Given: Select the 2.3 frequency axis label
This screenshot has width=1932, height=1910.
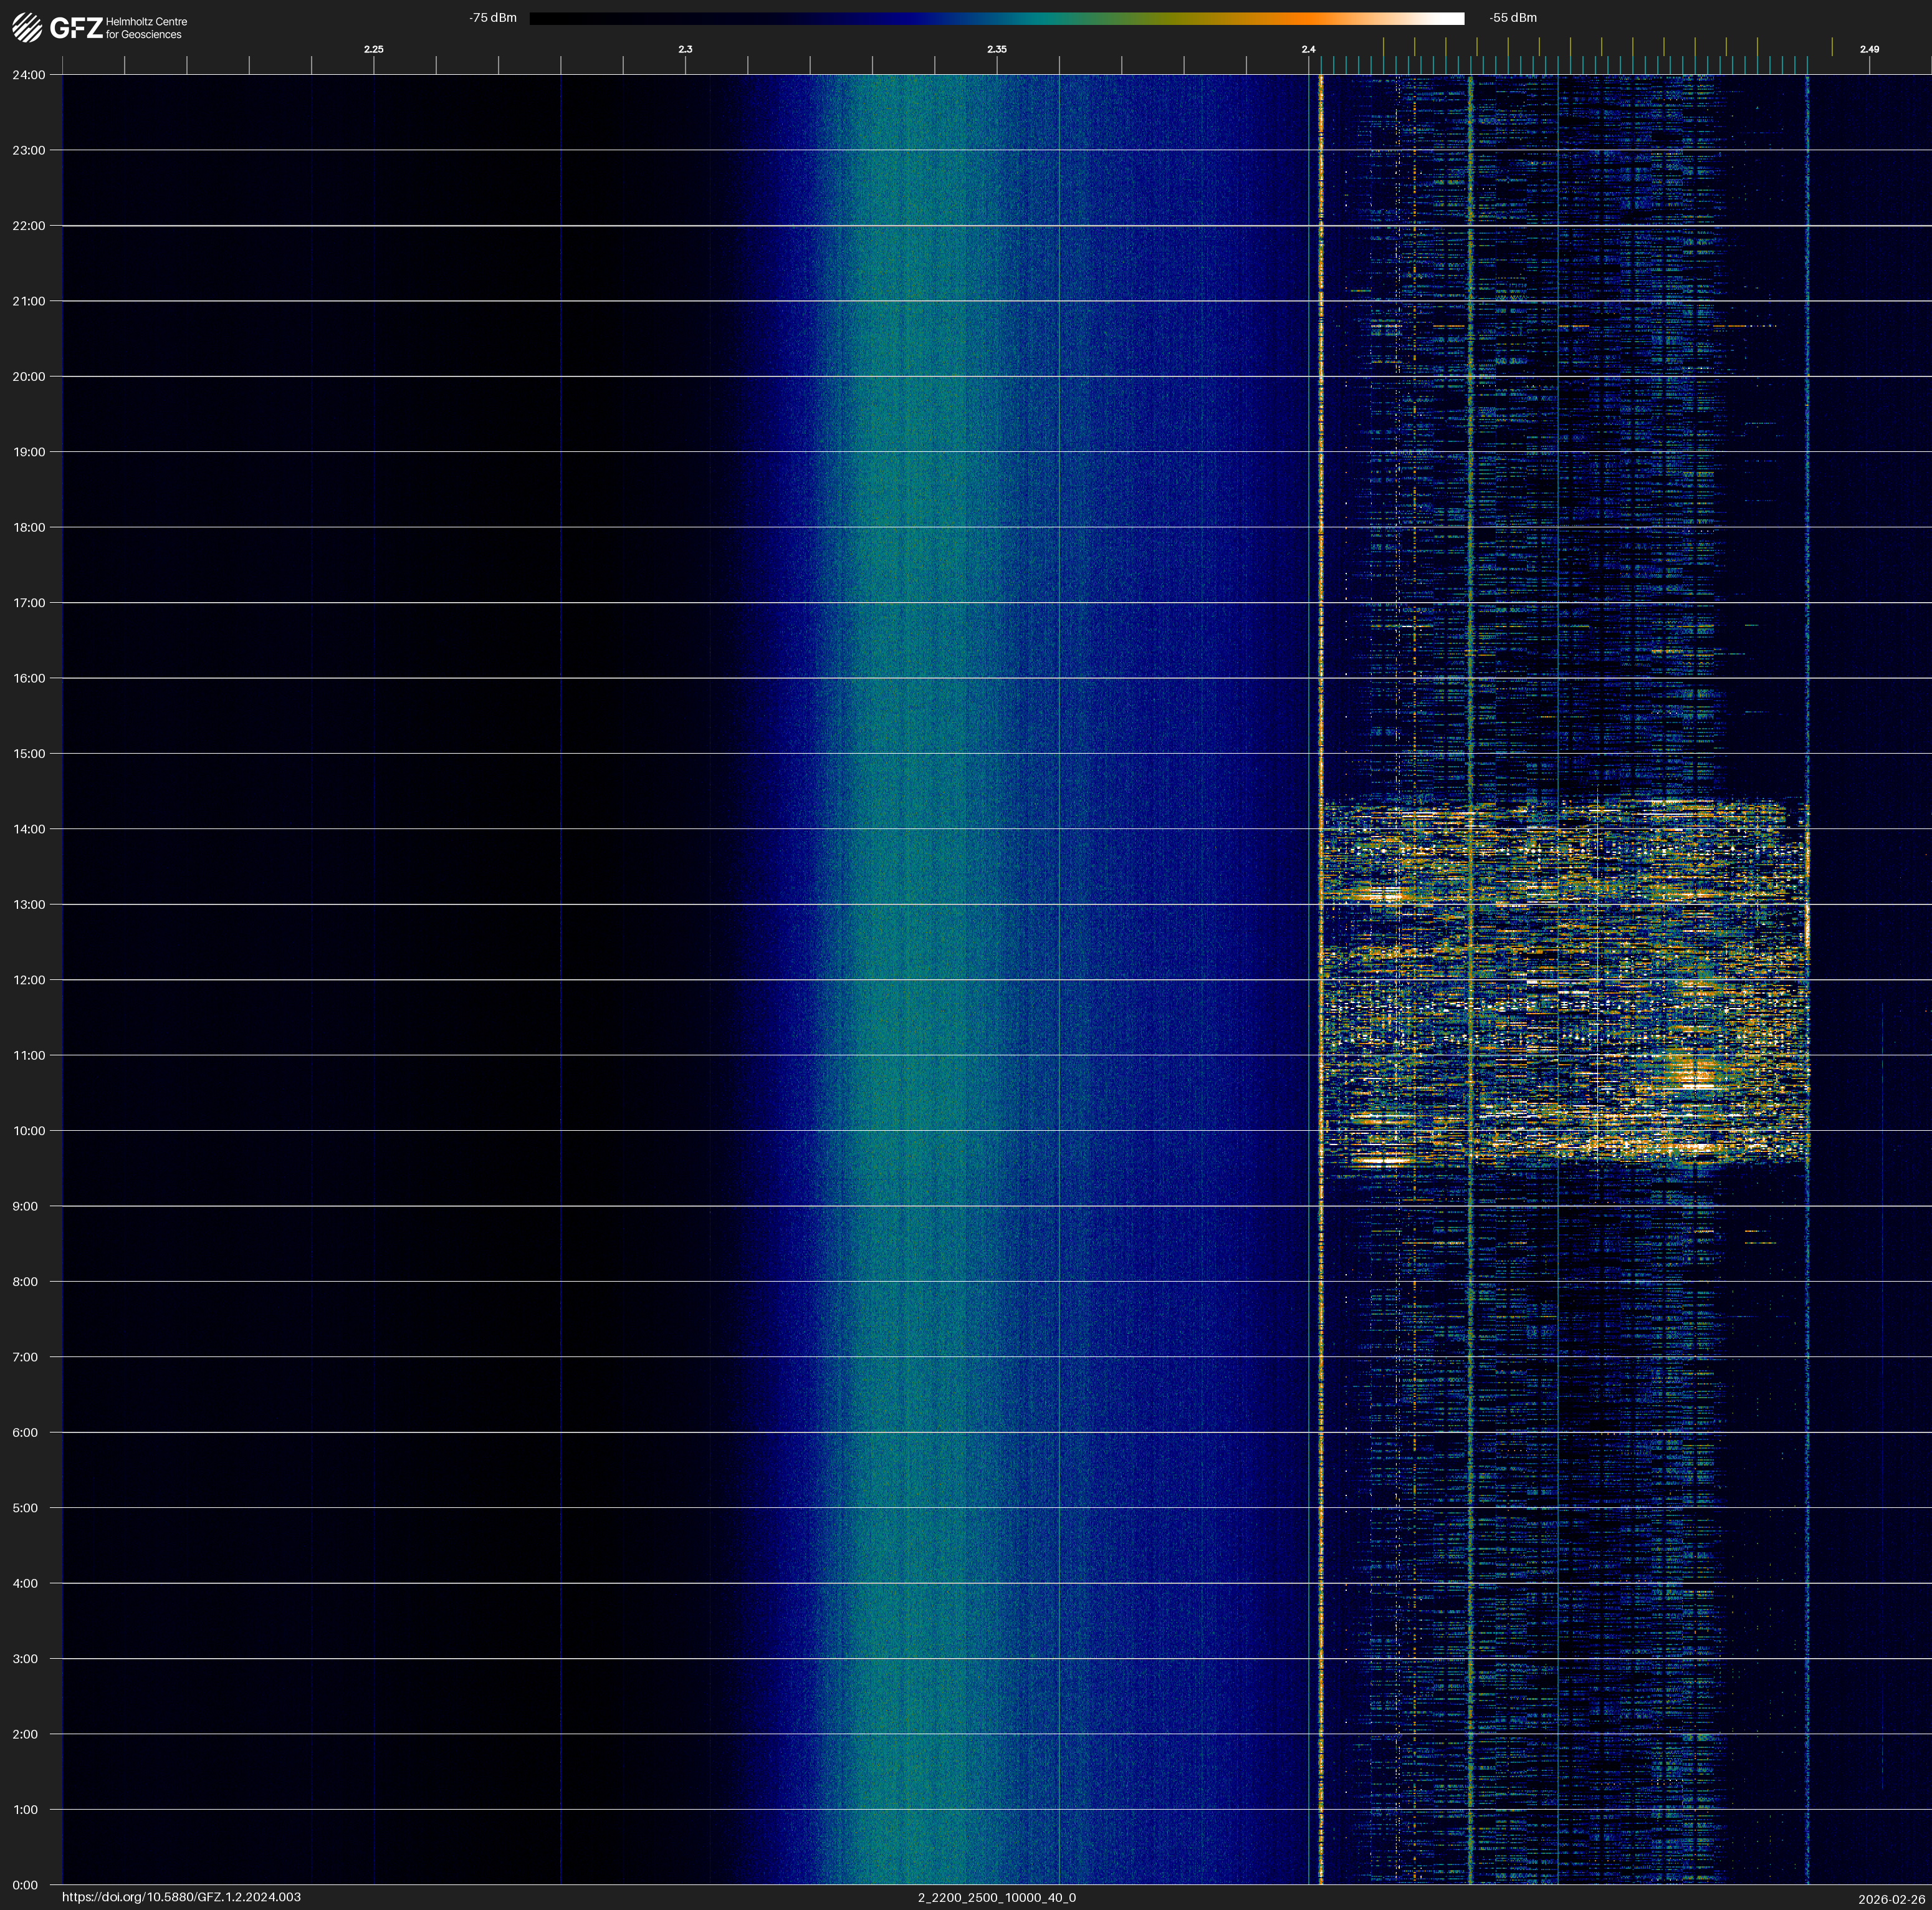Looking at the screenshot, I should pos(685,49).
